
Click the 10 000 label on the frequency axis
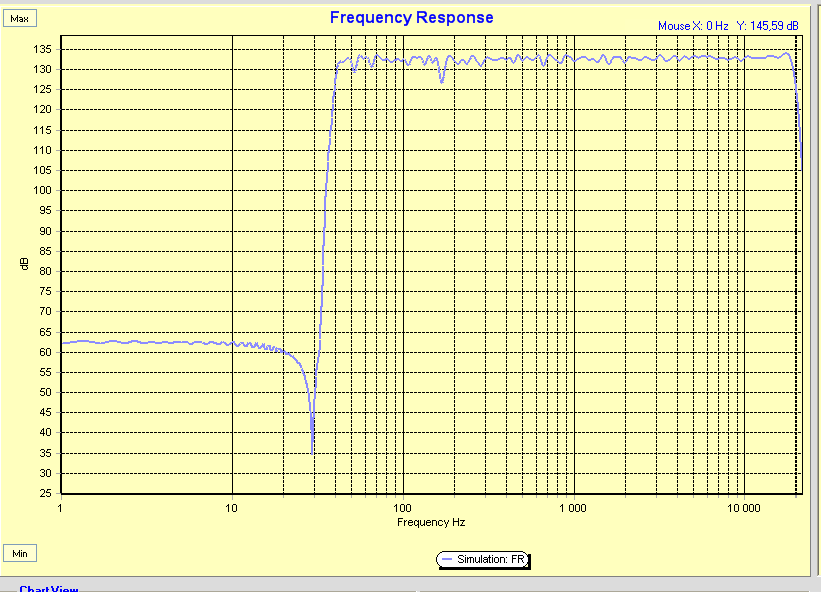(x=744, y=508)
